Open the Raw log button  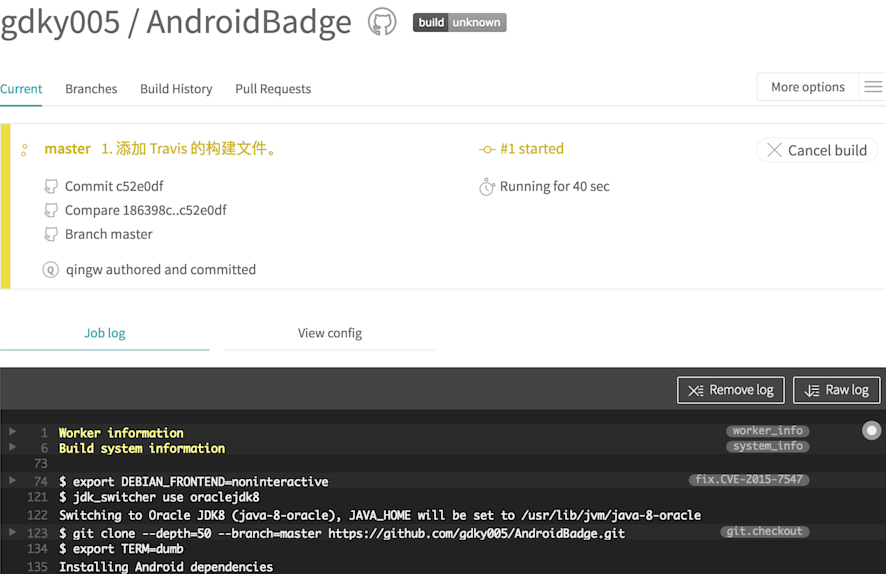pos(836,390)
